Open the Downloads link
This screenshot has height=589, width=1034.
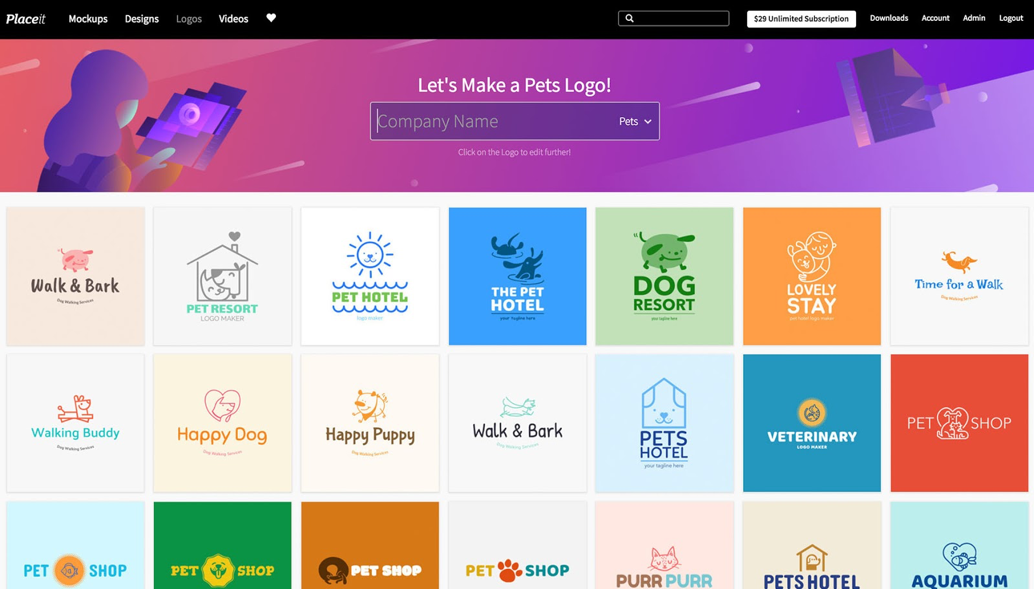point(888,18)
